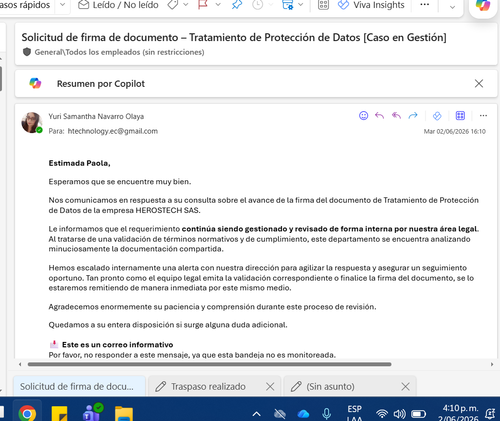Open the Pasos rápidos dropdown arrow
The image size is (500, 421).
click(62, 5)
